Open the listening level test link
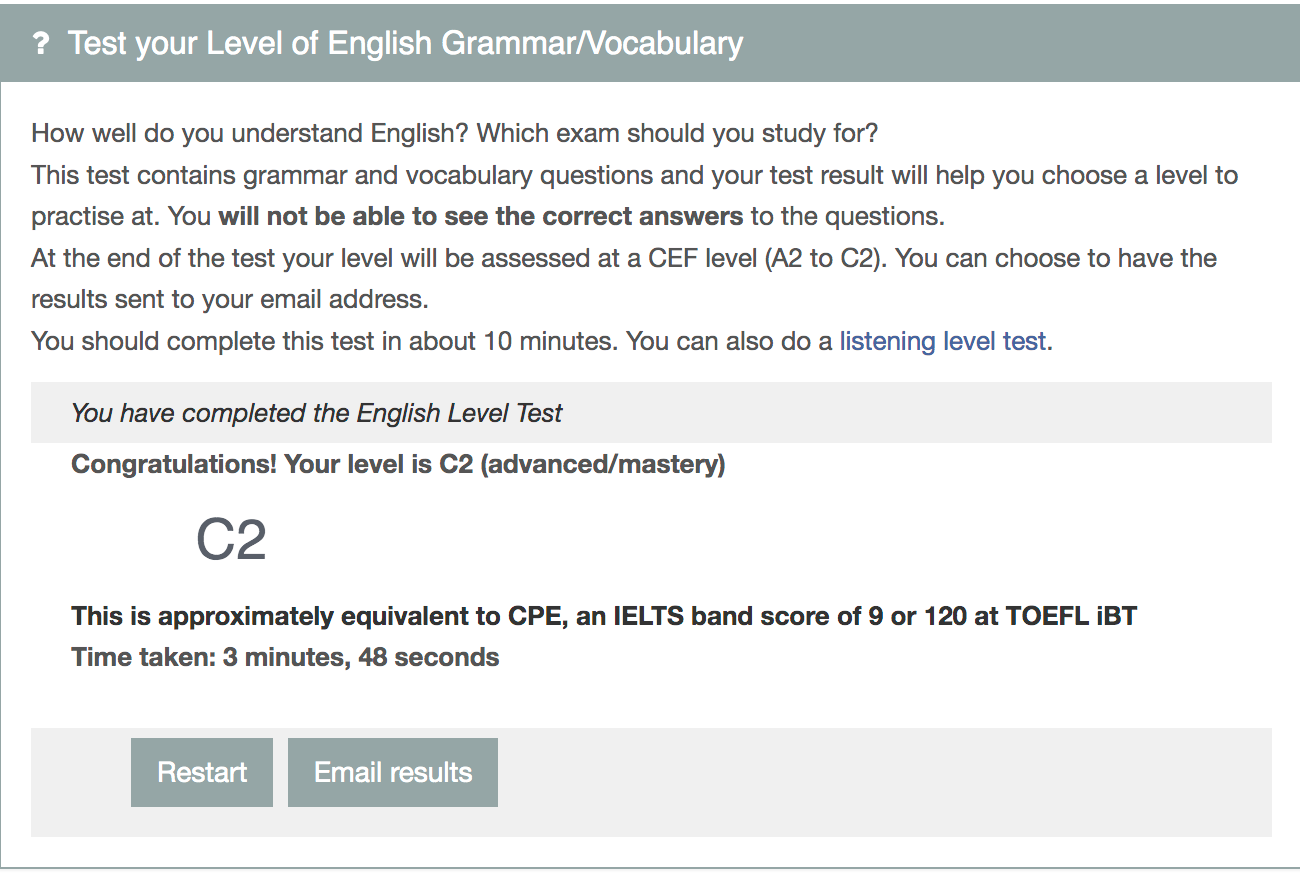Image resolution: width=1300 pixels, height=874 pixels. point(942,341)
